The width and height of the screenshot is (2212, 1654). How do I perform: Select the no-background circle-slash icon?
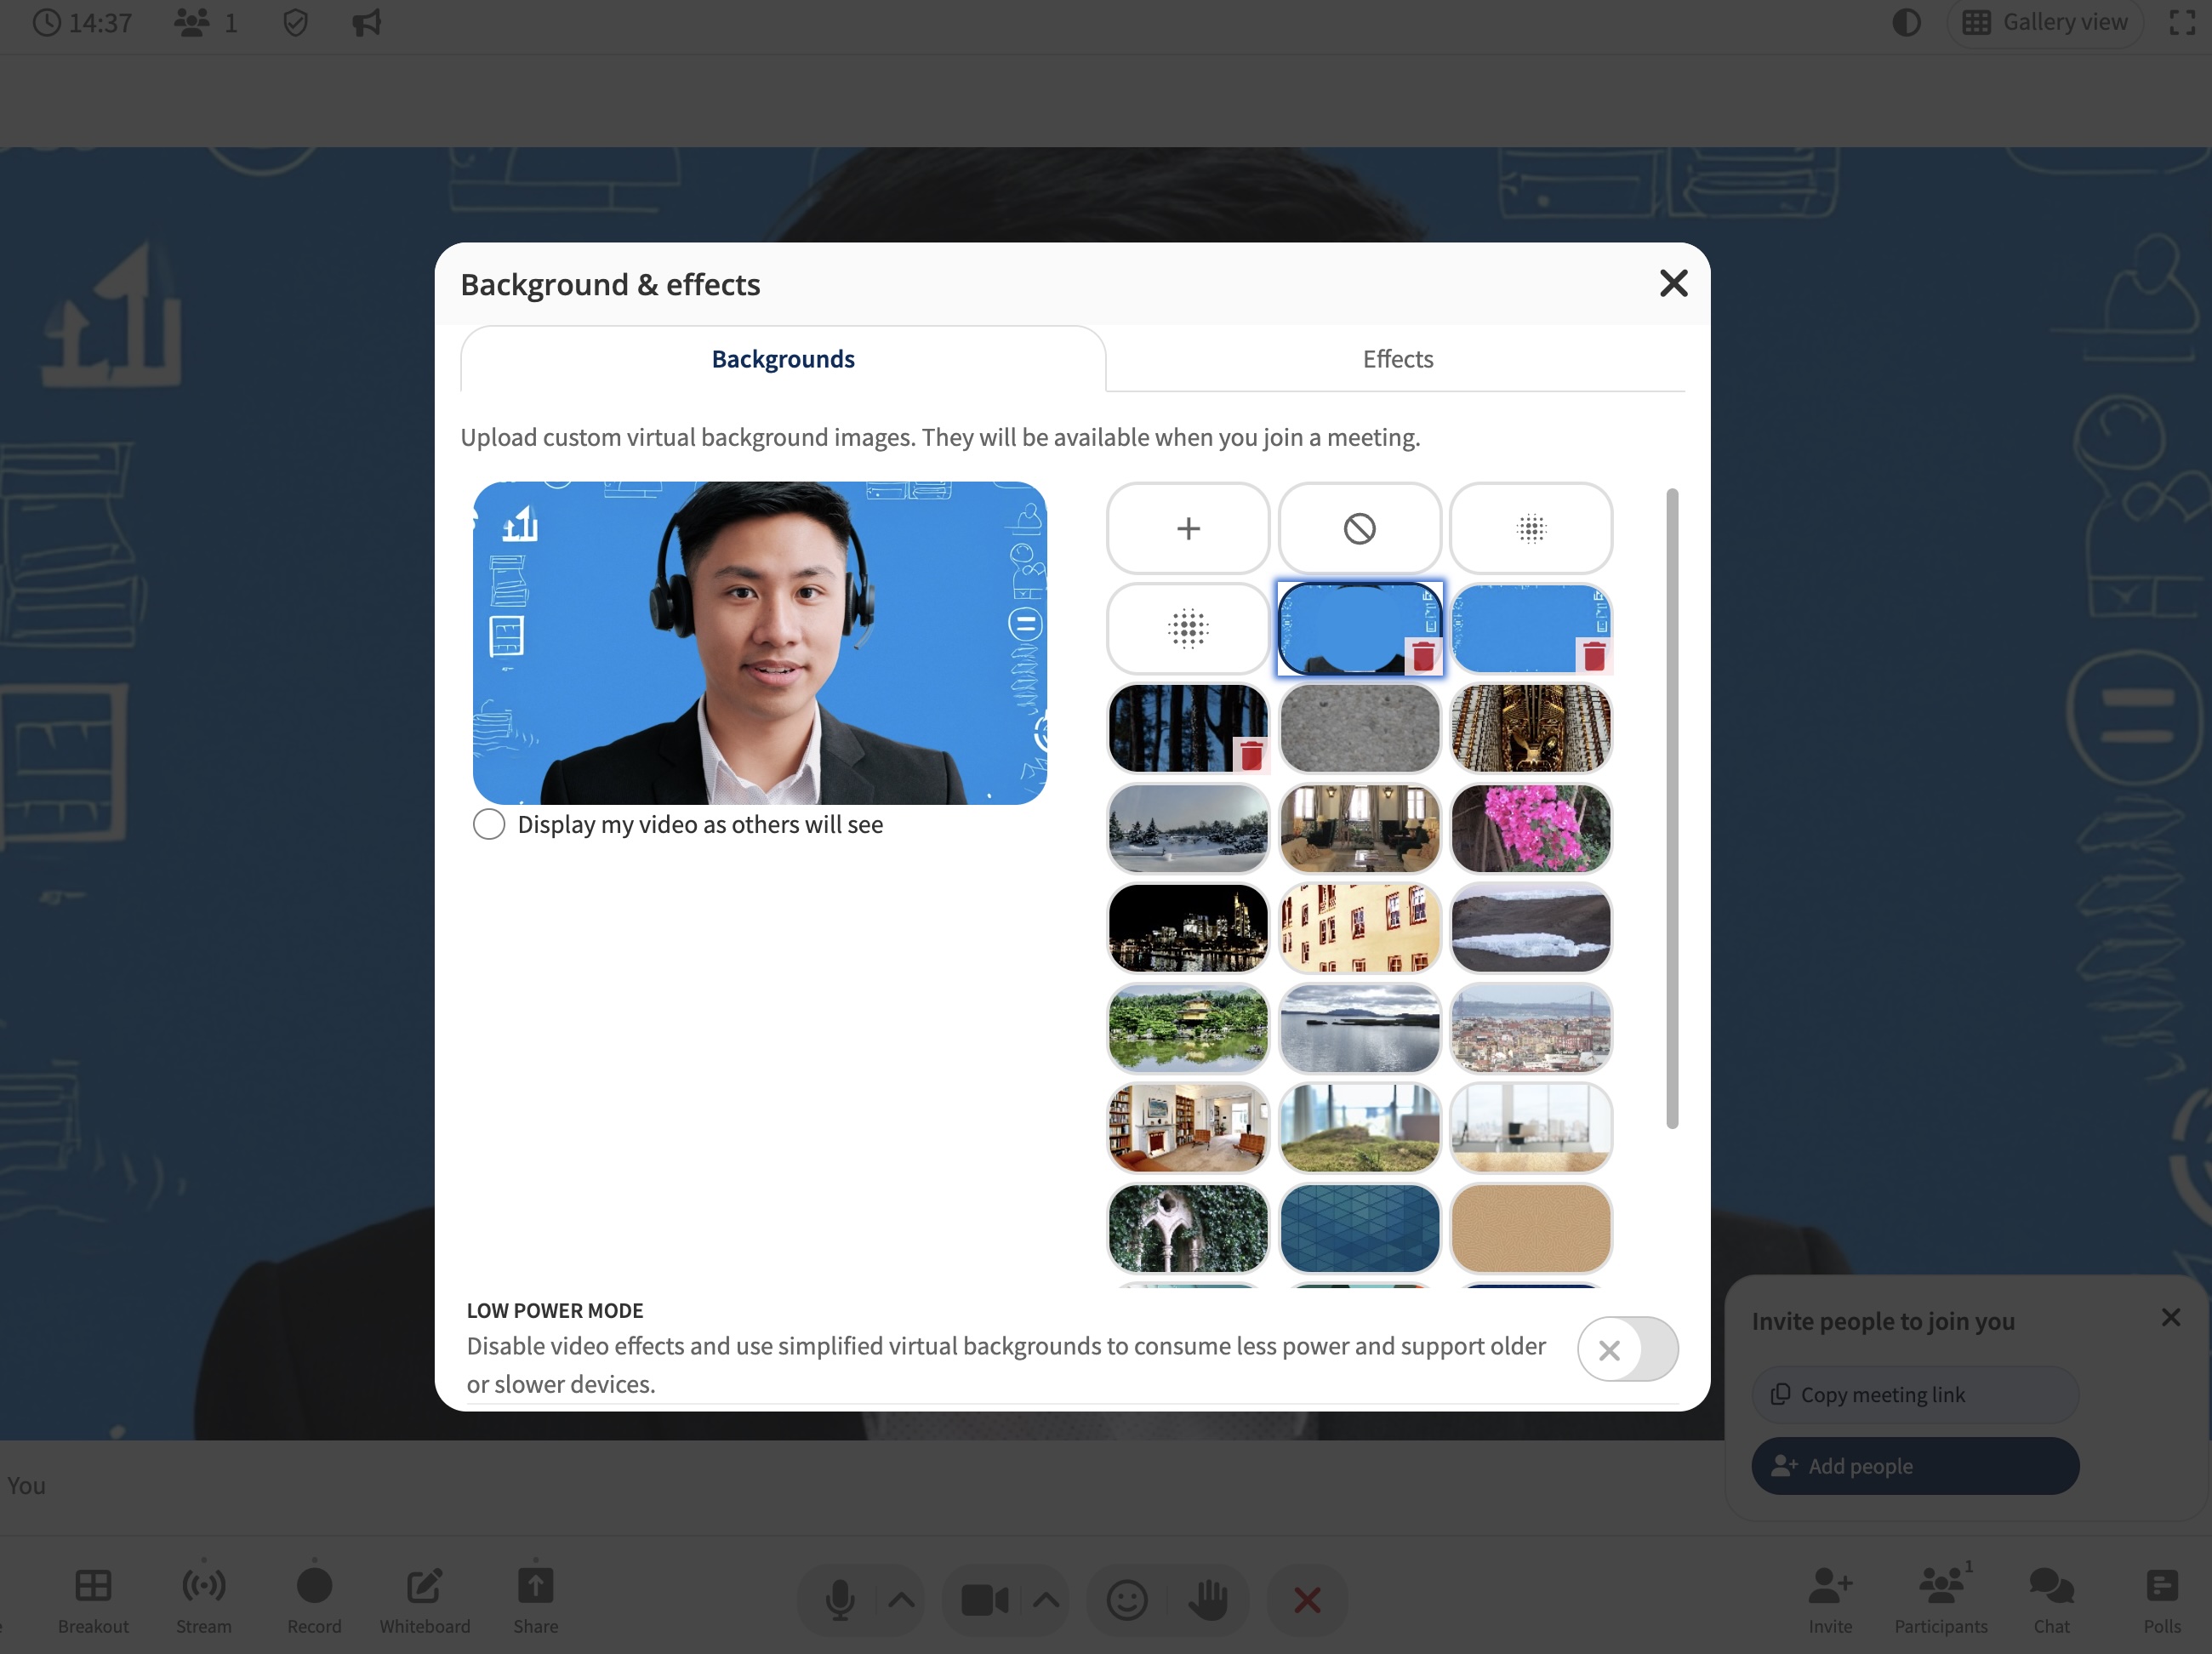(1359, 528)
